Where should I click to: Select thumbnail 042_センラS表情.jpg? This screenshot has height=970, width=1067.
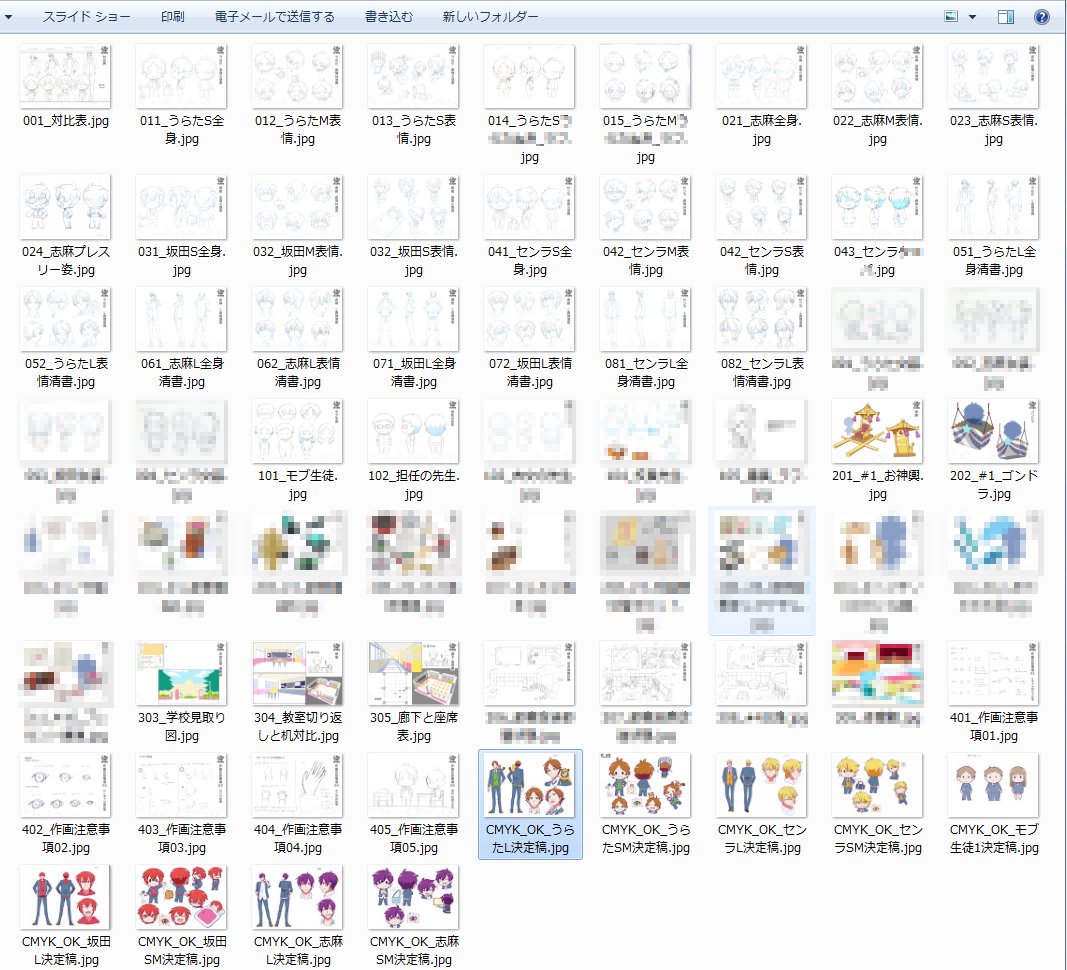[761, 208]
